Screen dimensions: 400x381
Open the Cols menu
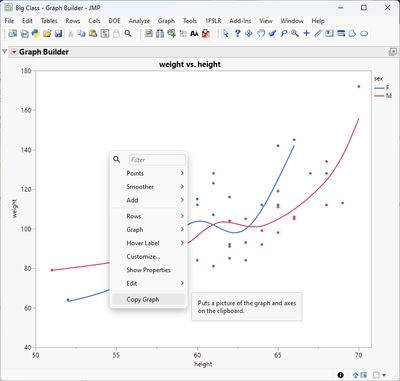(x=94, y=21)
